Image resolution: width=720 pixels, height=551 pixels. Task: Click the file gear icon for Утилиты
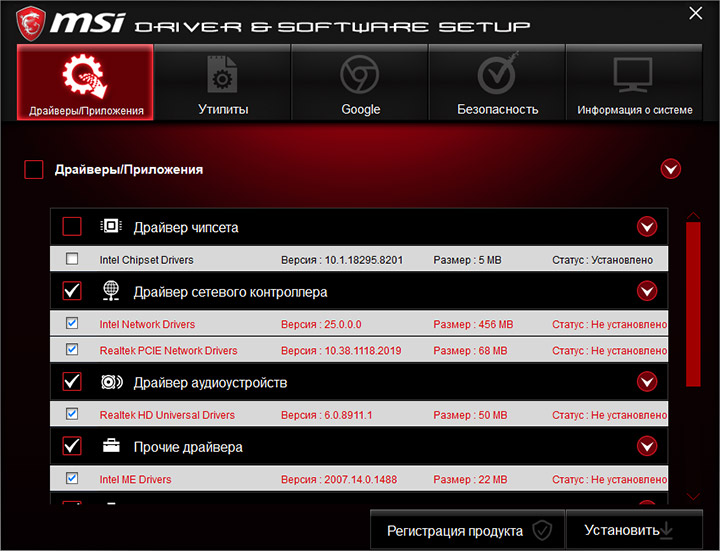click(222, 74)
